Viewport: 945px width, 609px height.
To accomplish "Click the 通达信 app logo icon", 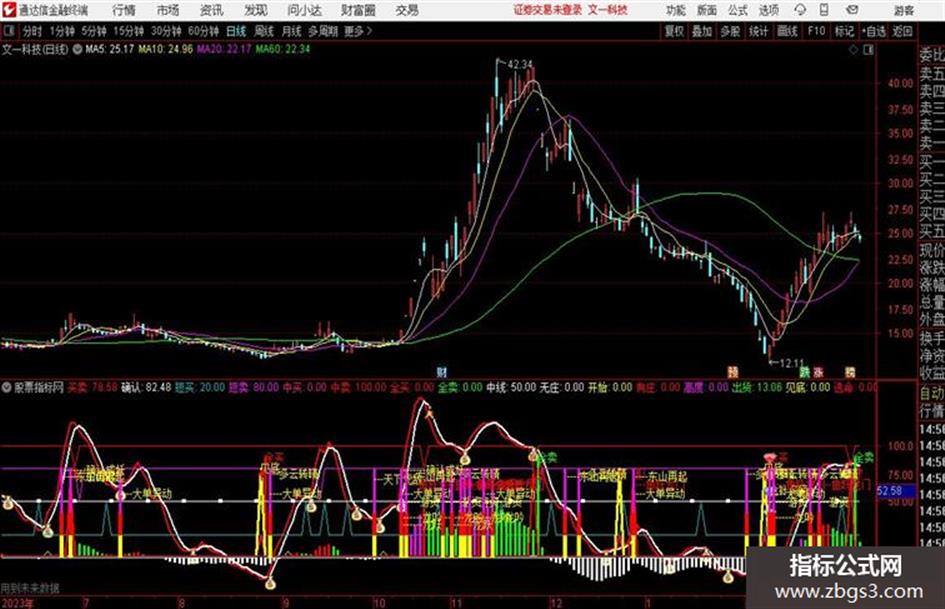I will [x=8, y=9].
